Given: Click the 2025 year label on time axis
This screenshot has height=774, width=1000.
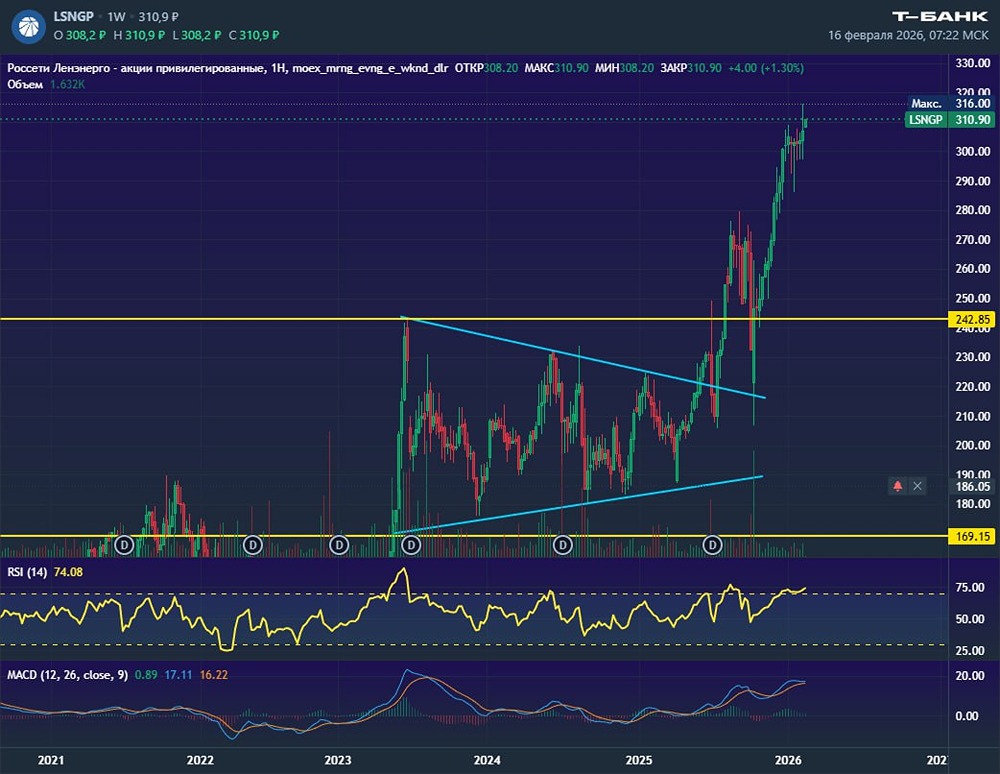Looking at the screenshot, I should pos(639,761).
